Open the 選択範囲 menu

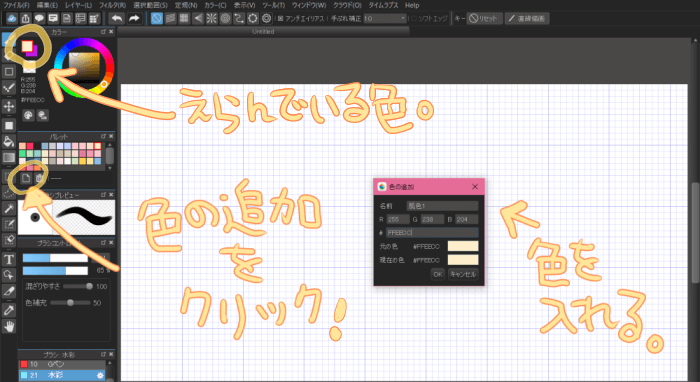click(x=150, y=5)
